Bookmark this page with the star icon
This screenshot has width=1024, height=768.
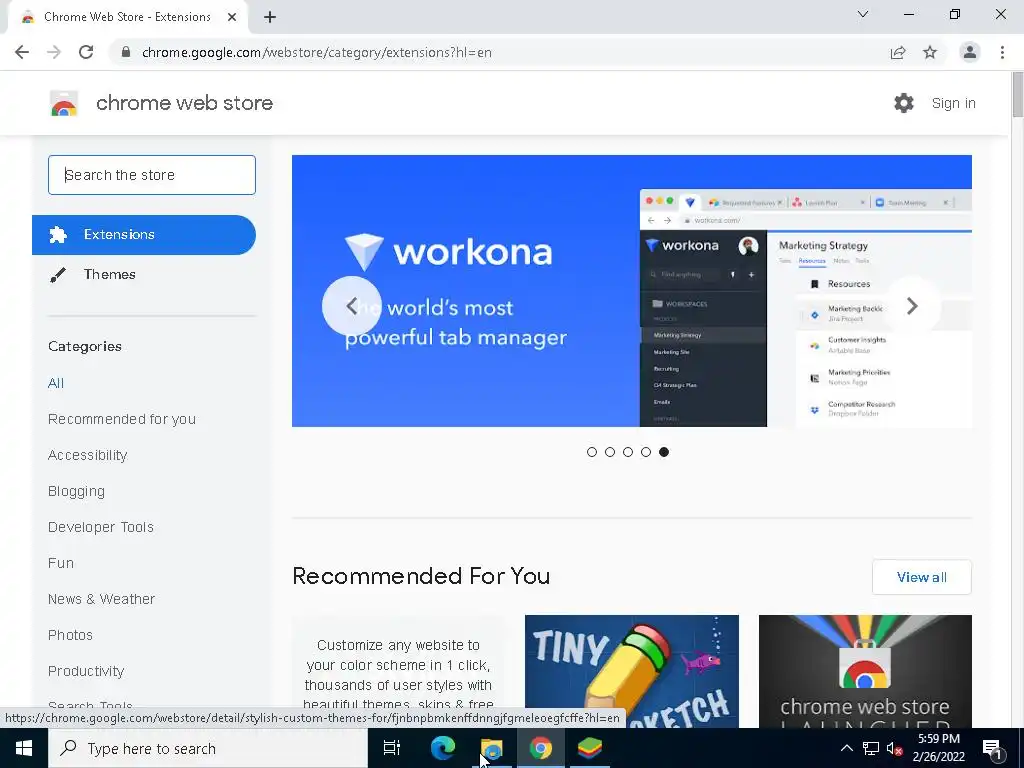[x=930, y=52]
